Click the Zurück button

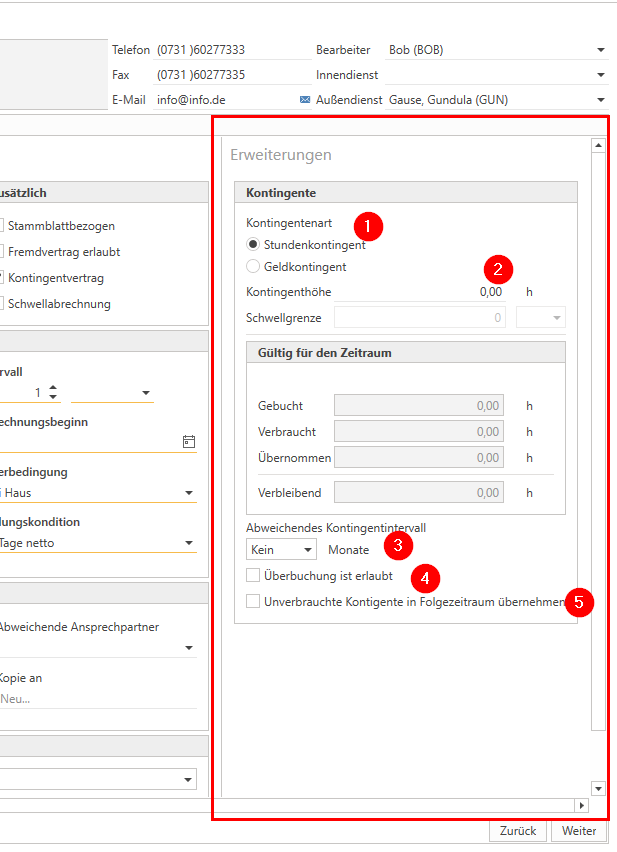(518, 831)
